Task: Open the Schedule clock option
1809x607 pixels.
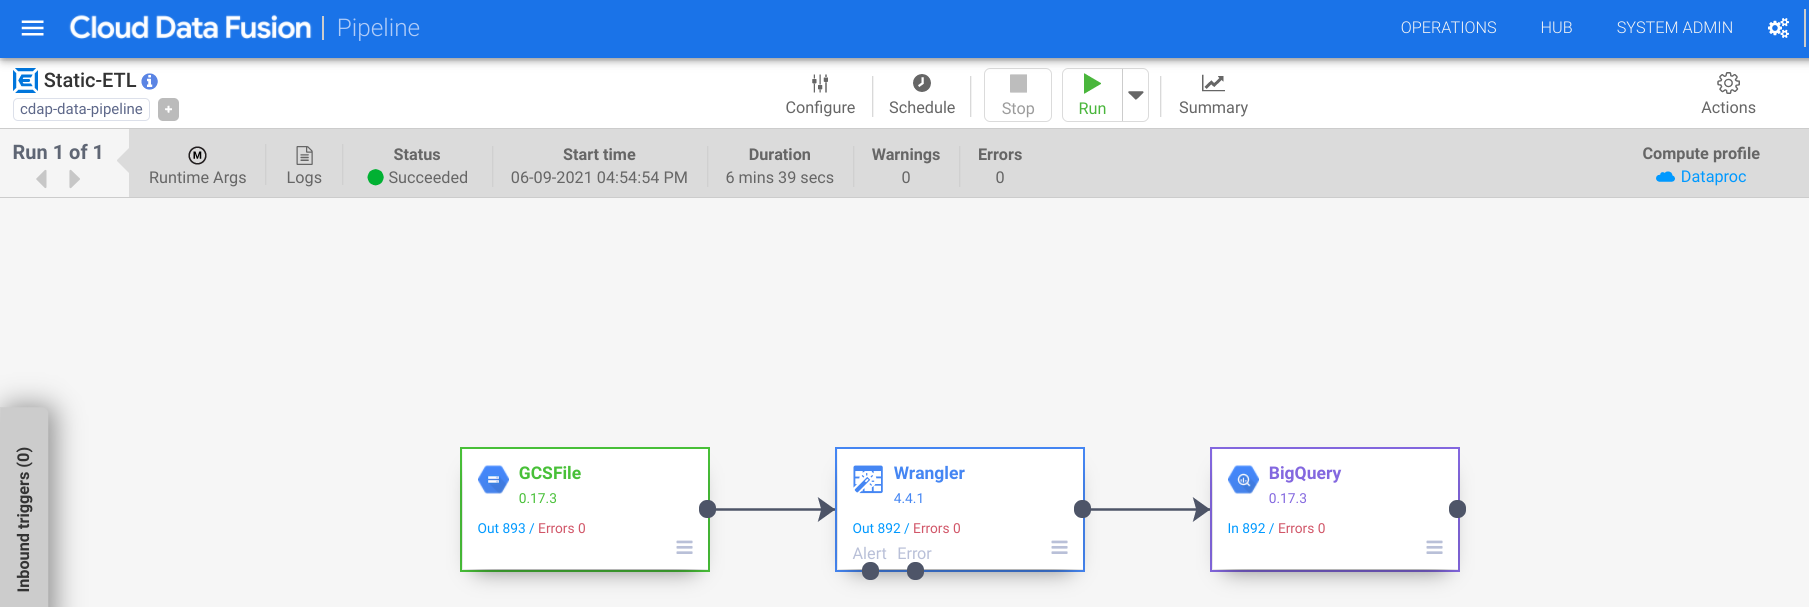Action: pos(922,95)
